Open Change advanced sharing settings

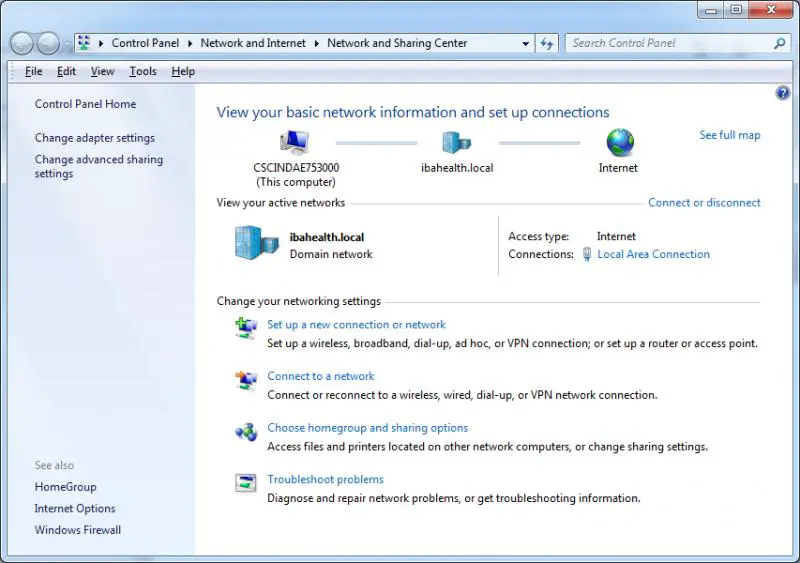pos(99,166)
